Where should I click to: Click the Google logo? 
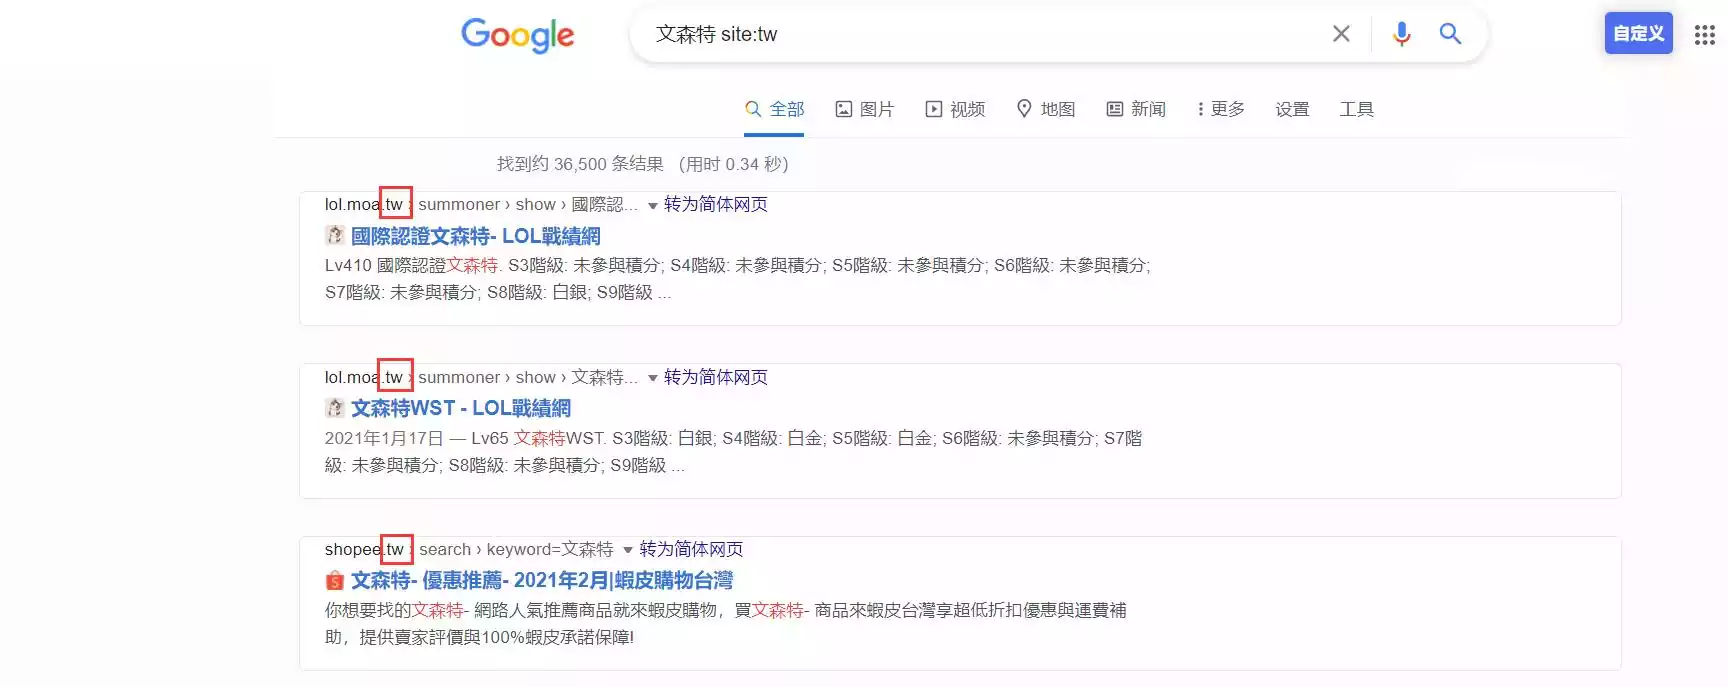pos(518,35)
